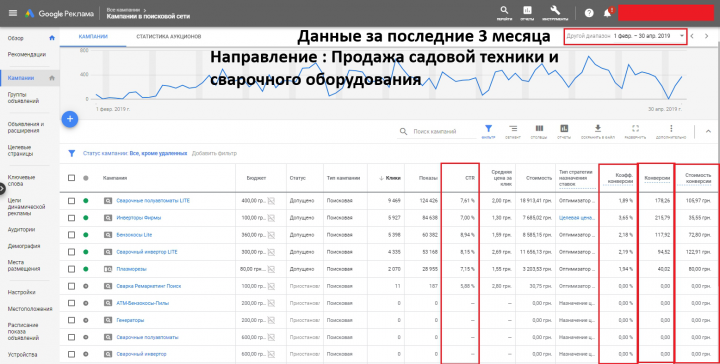Click the magnifier icon in Поиск кампаний
The height and width of the screenshot is (364, 720).
pos(403,131)
